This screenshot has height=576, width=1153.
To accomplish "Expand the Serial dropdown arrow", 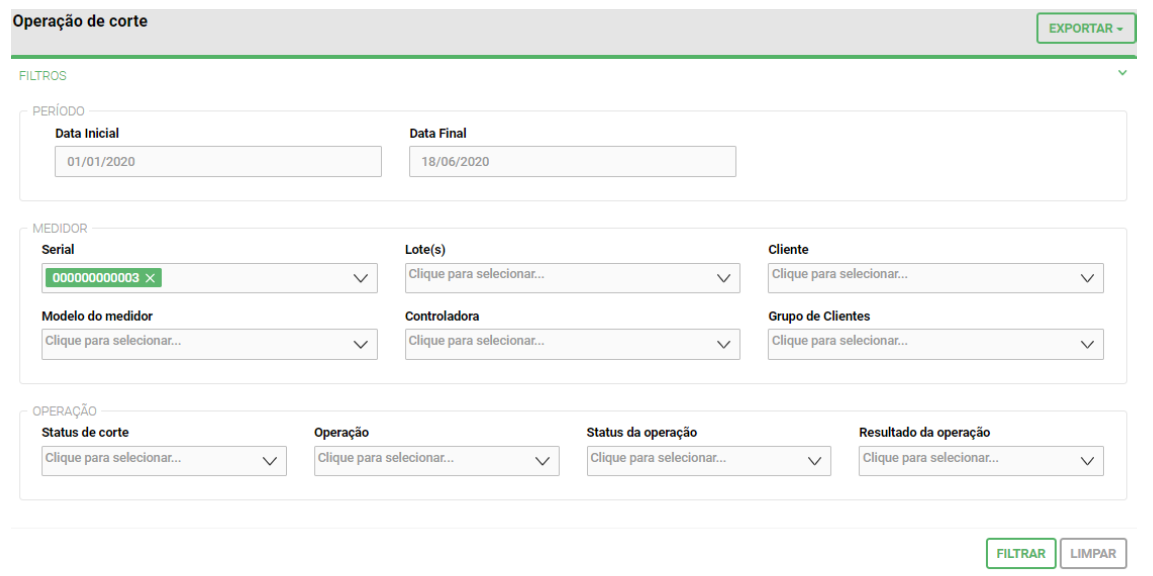I will tap(361, 279).
